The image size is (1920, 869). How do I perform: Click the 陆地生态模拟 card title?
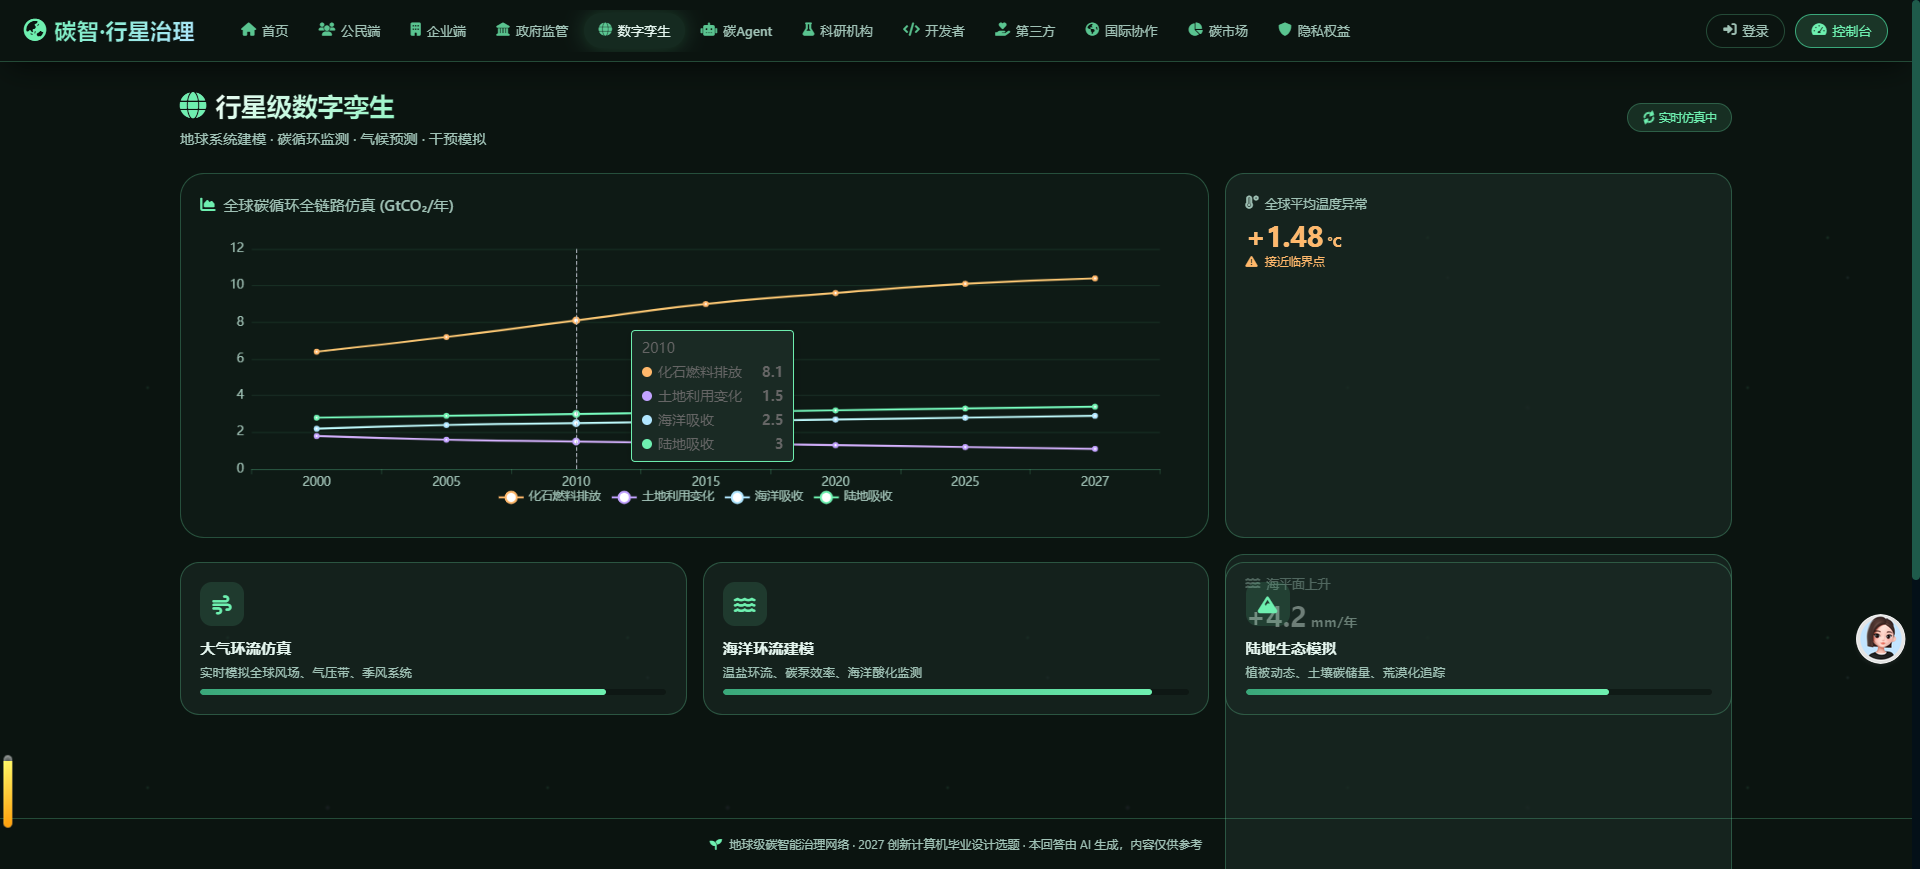click(1291, 649)
